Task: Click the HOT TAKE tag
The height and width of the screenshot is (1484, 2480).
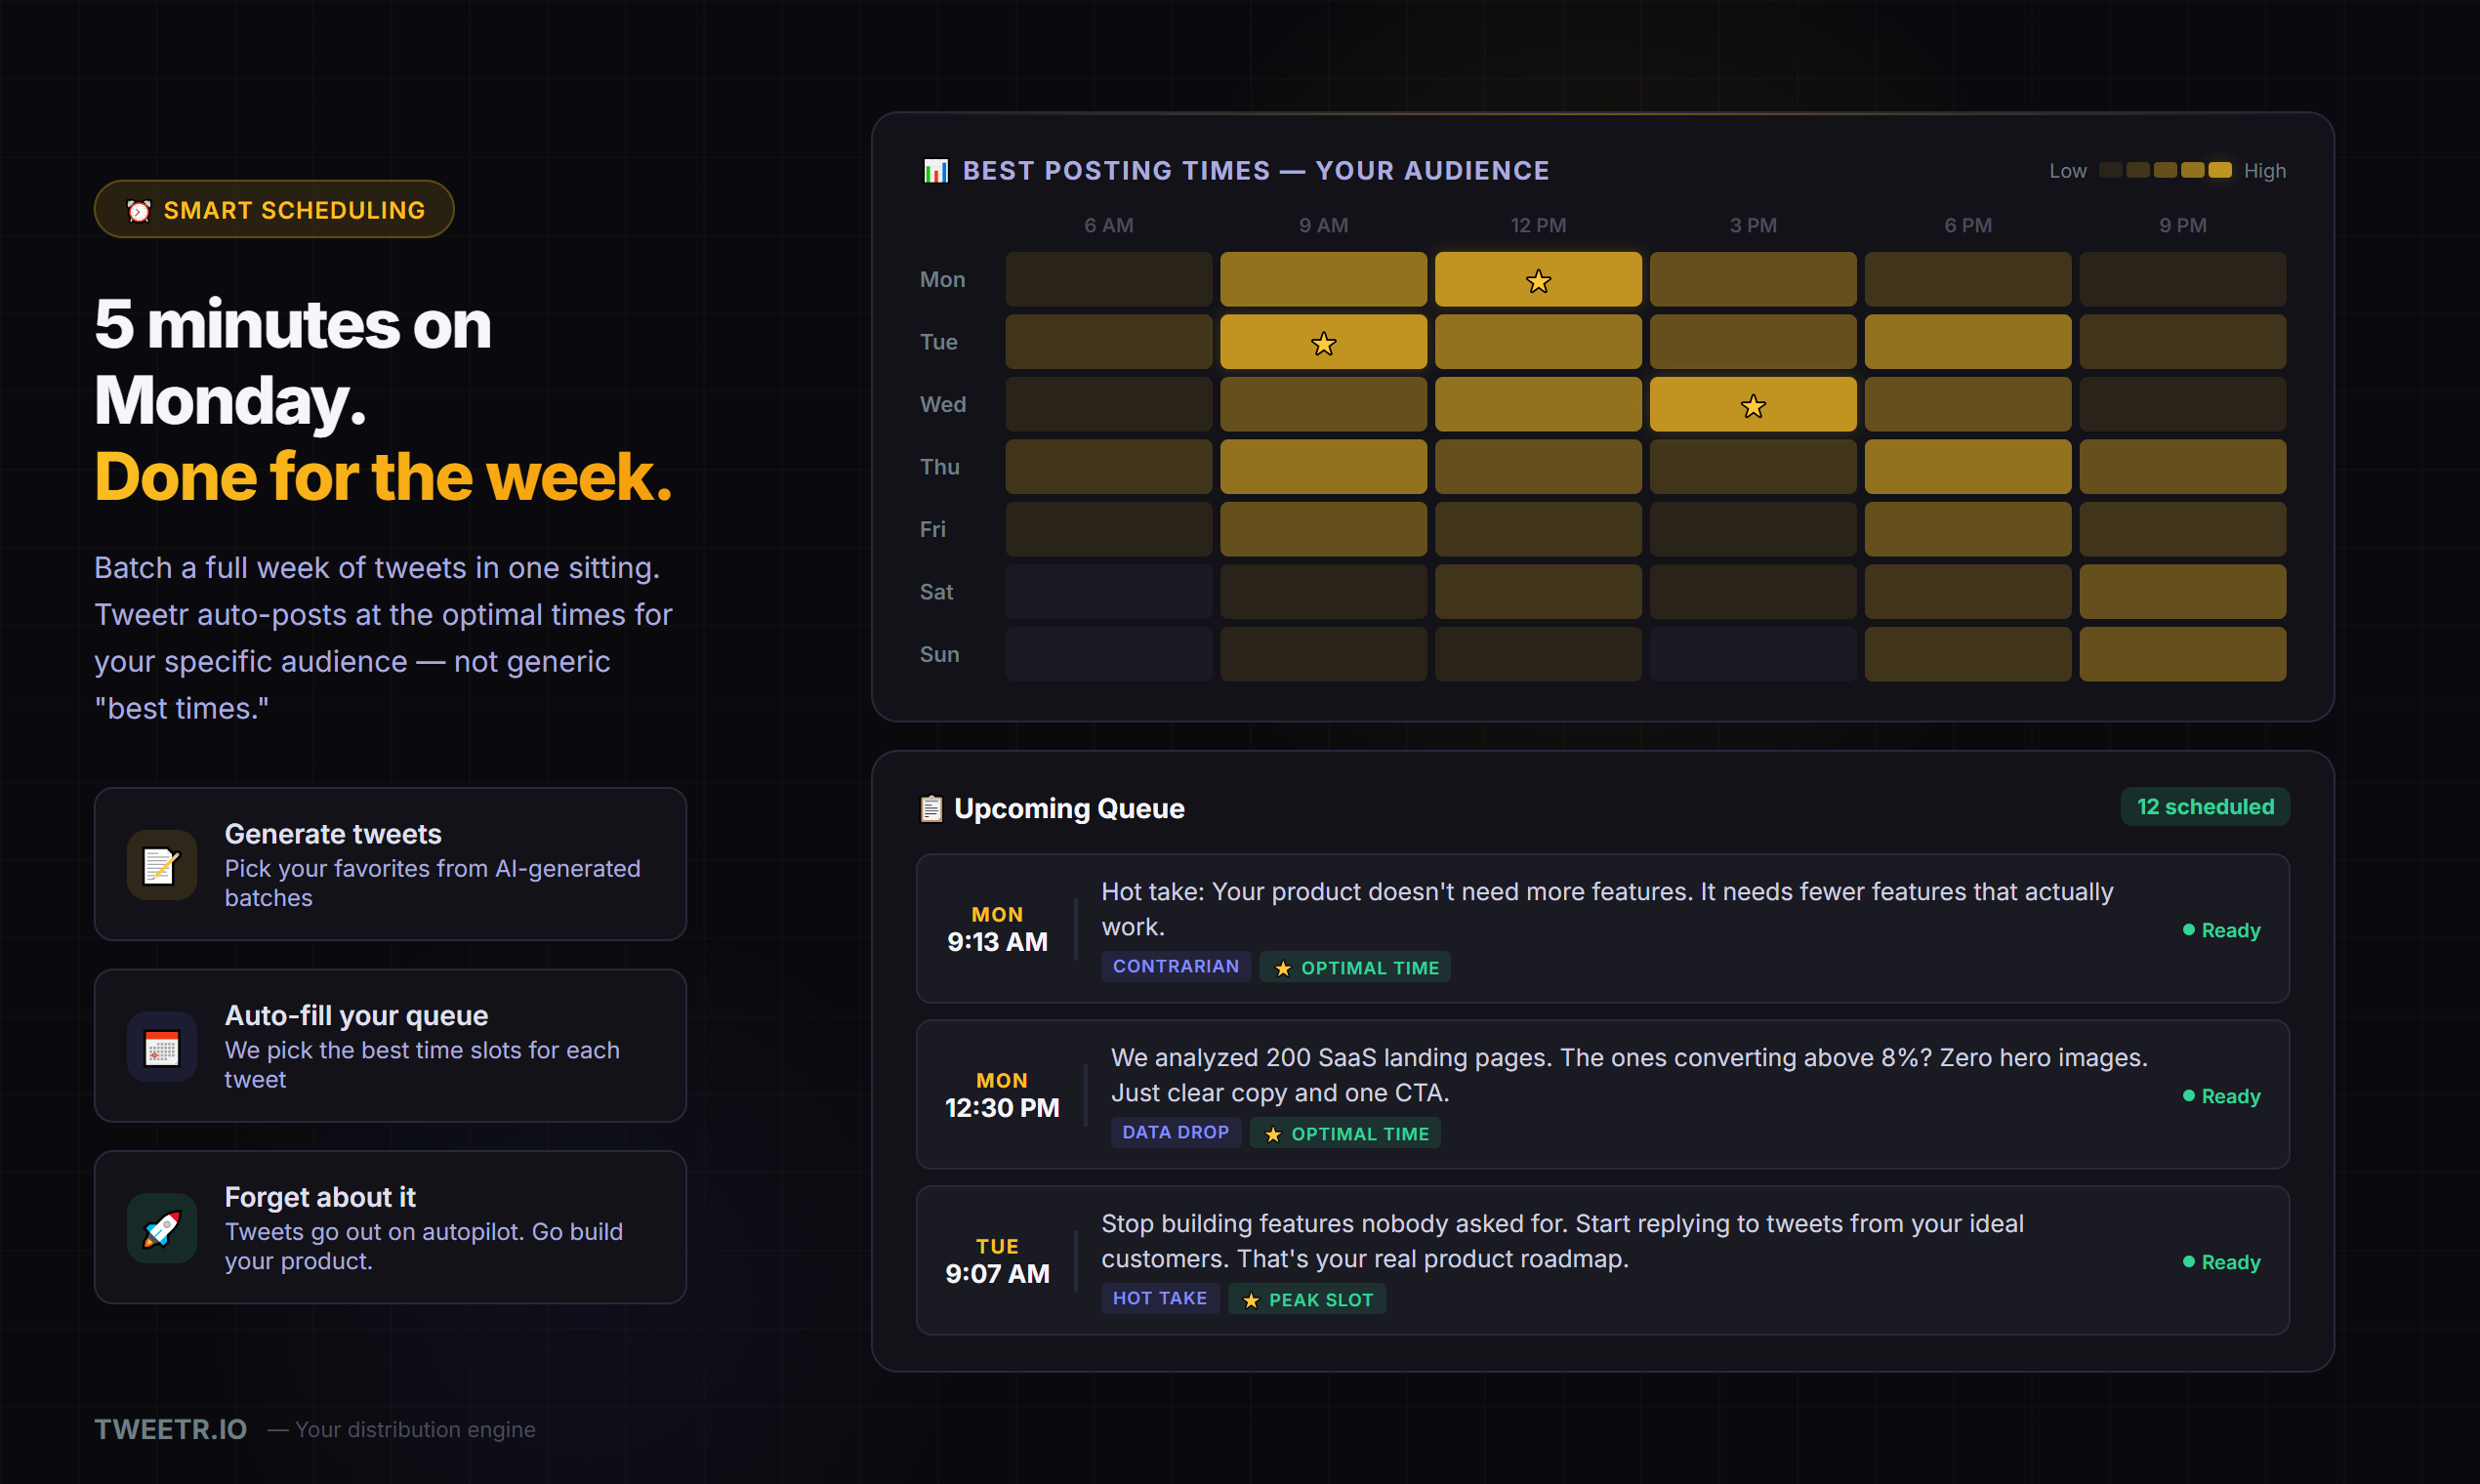Action: pos(1159,1299)
